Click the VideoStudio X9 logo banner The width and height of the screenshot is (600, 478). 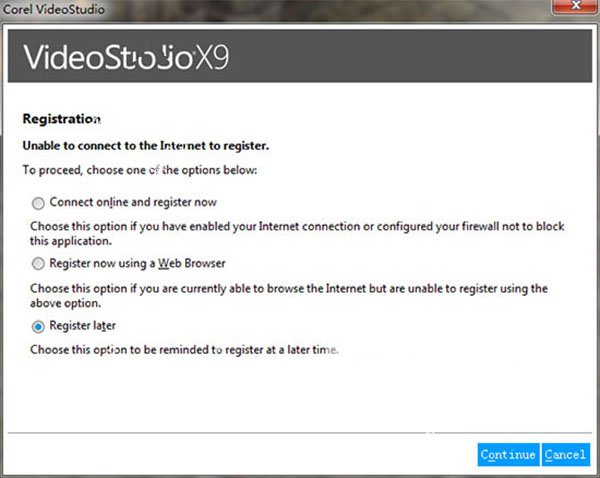pyautogui.click(x=300, y=56)
